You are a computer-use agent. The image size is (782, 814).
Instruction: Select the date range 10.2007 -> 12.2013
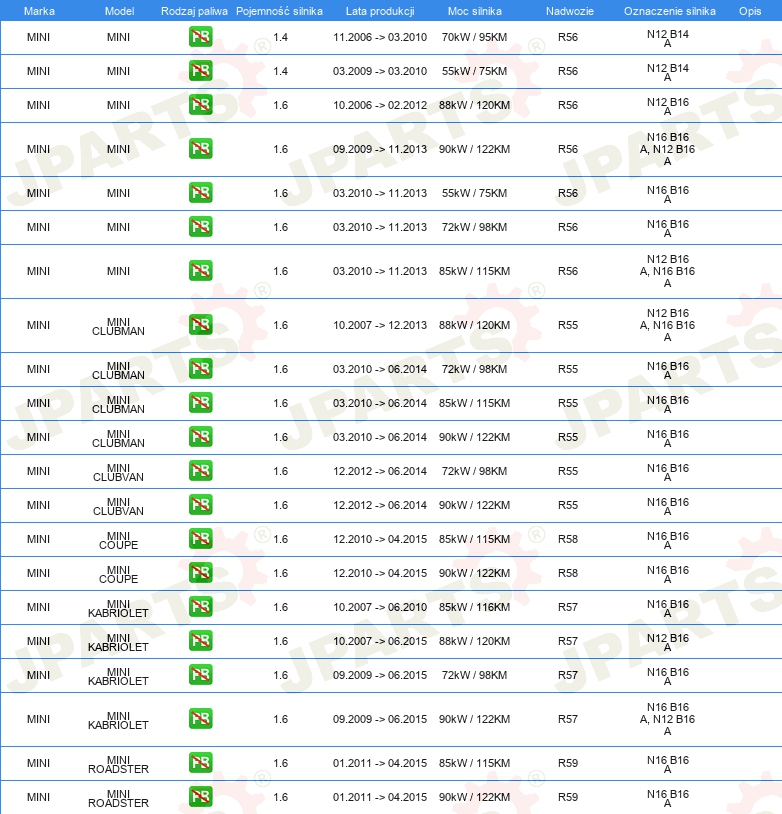pos(380,325)
